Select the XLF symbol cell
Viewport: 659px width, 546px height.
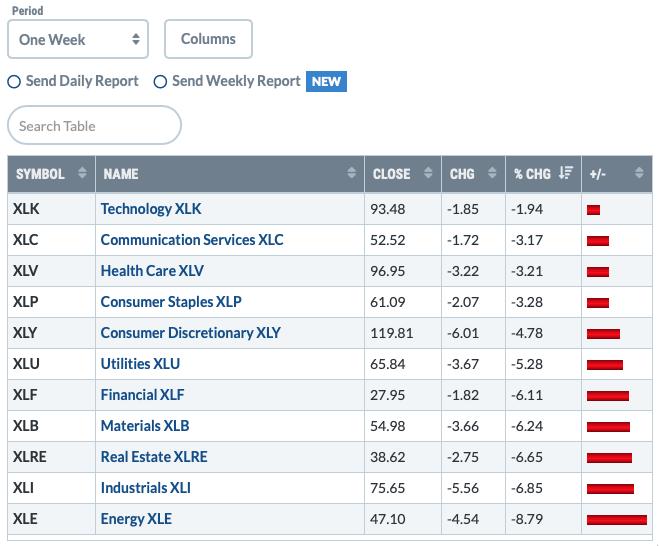coord(51,395)
